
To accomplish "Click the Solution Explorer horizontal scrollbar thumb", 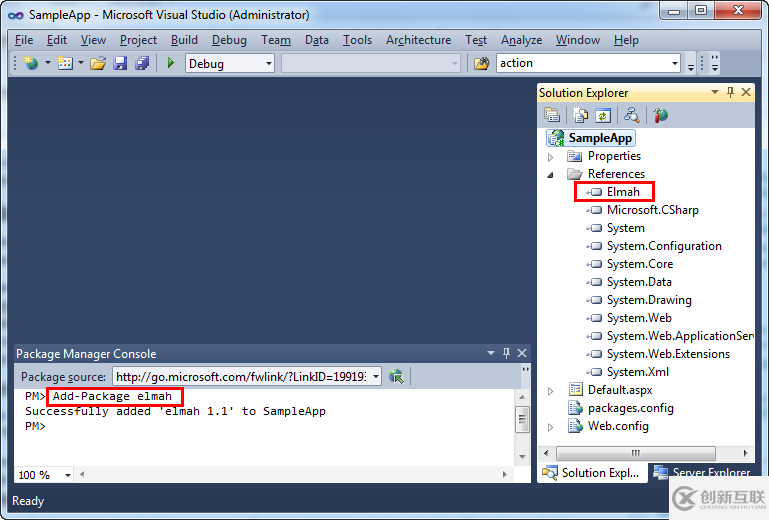I will point(636,453).
